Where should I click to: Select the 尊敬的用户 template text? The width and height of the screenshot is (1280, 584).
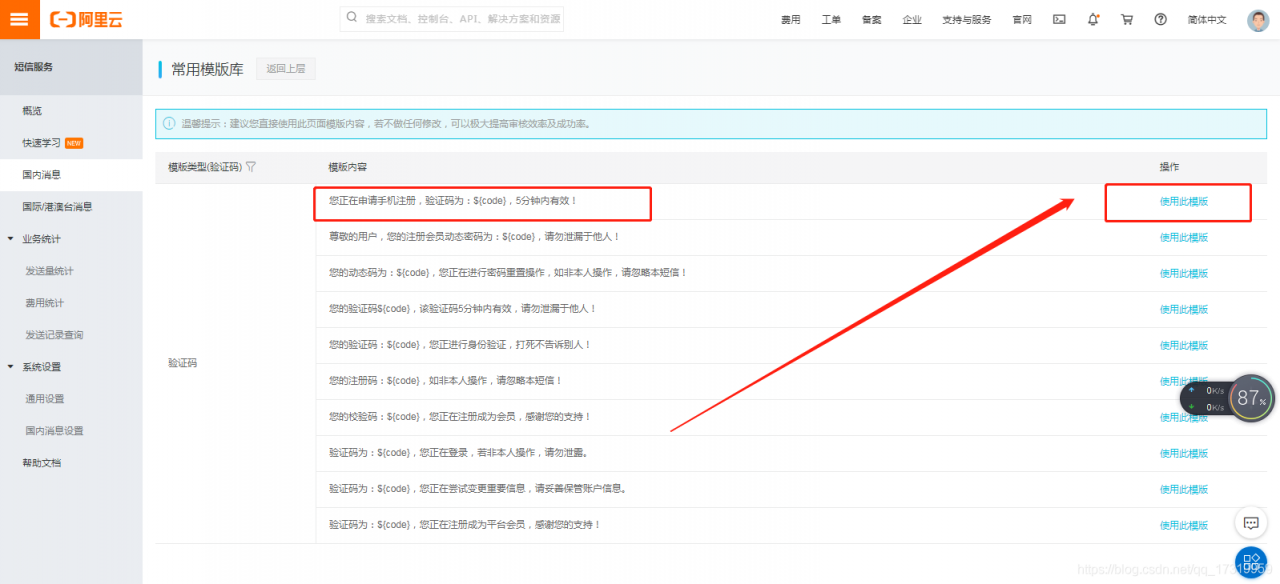[474, 237]
